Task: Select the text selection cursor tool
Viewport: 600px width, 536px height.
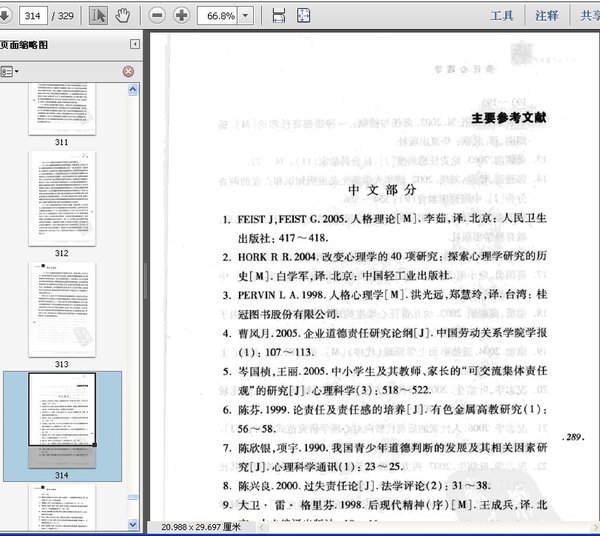Action: click(99, 15)
